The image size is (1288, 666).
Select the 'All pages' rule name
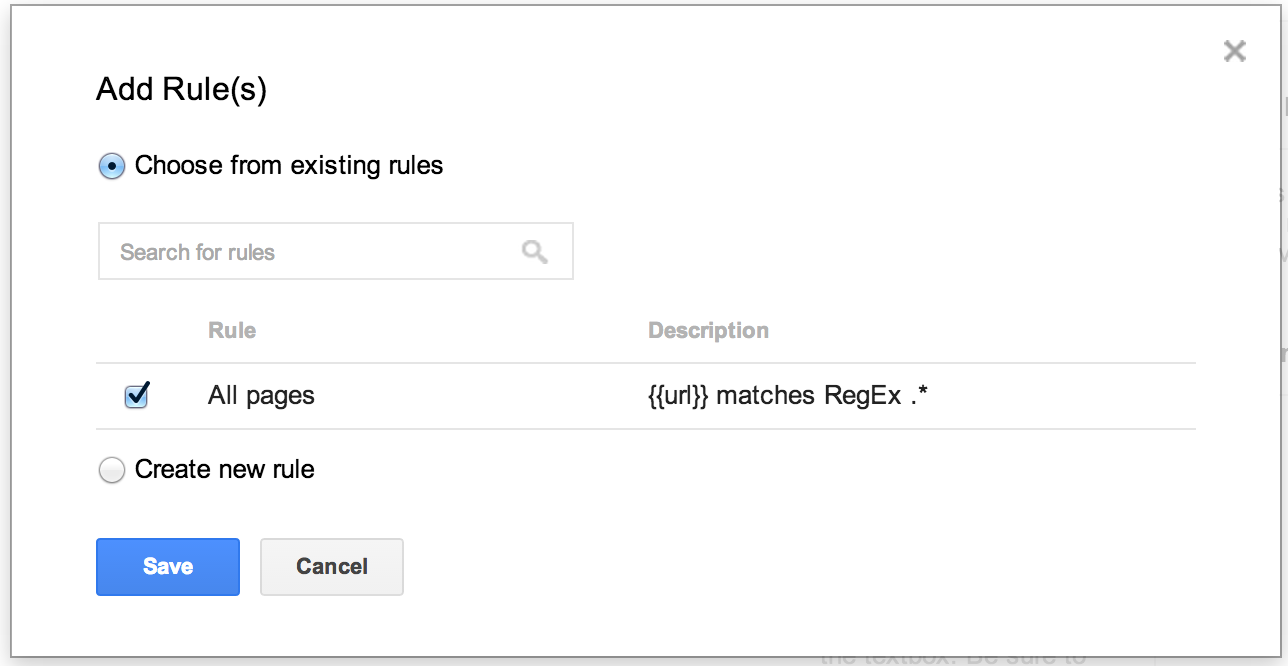[261, 396]
